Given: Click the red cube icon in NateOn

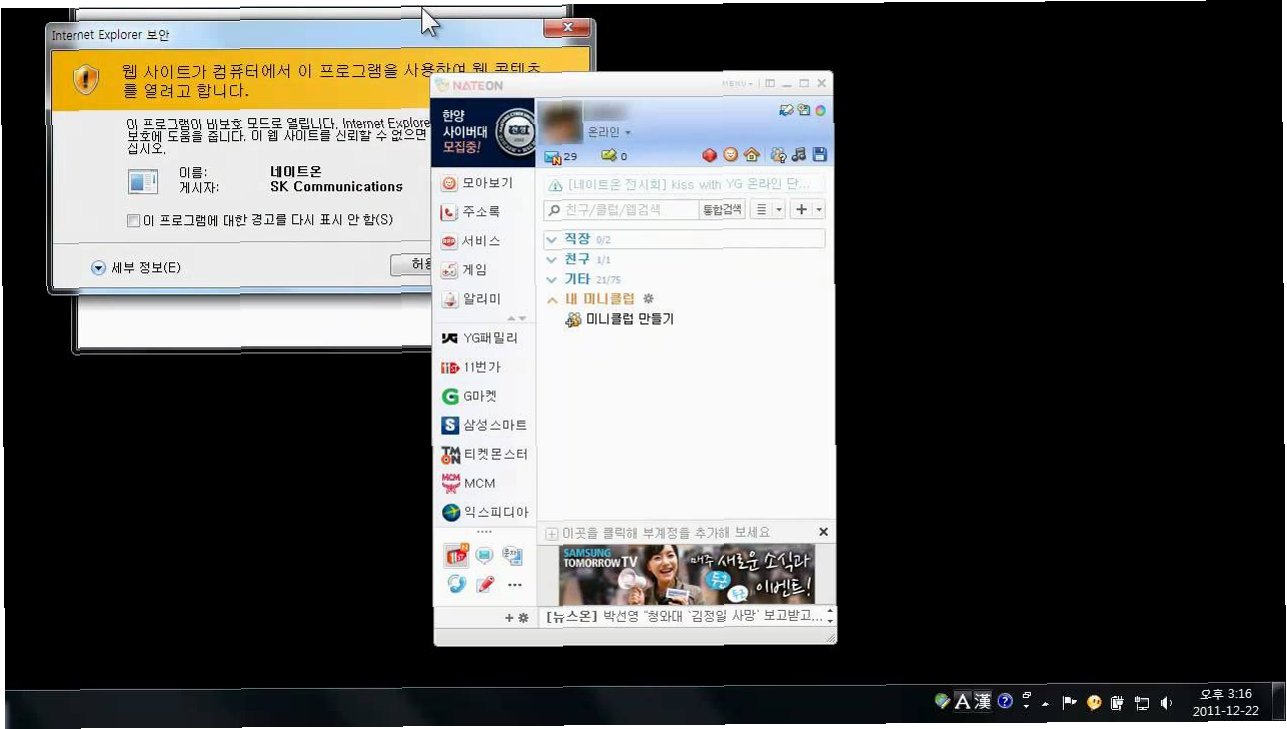Looking at the screenshot, I should [x=709, y=155].
